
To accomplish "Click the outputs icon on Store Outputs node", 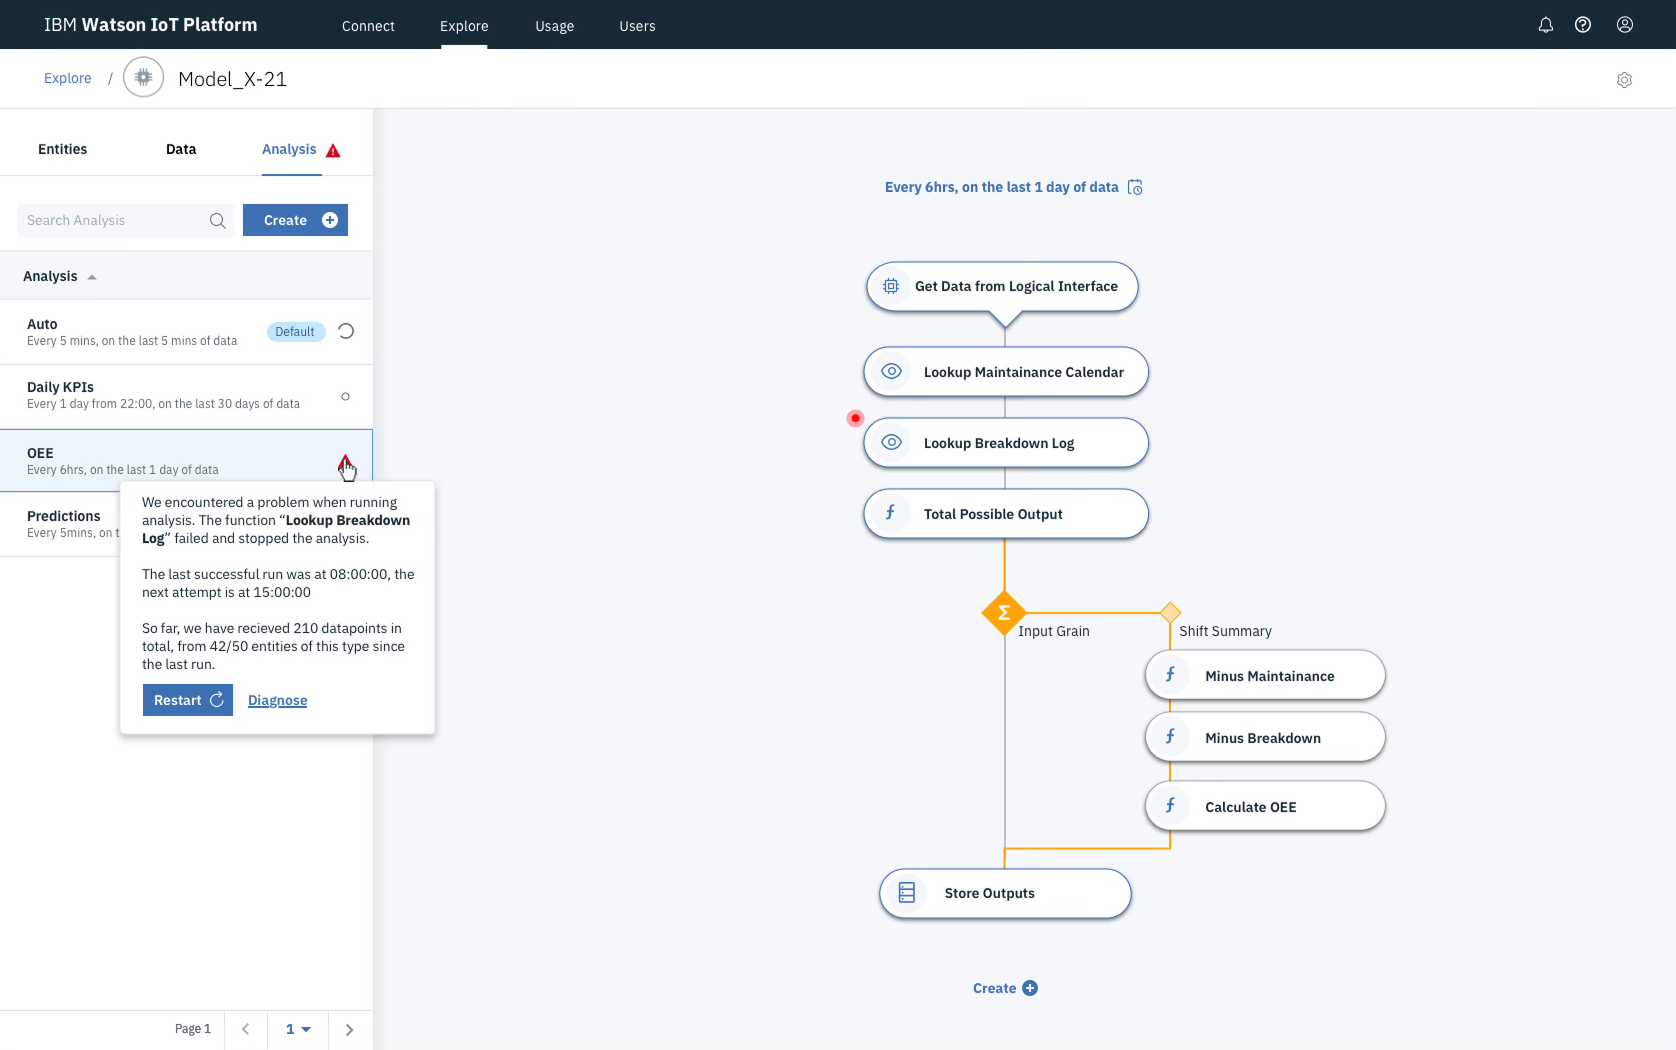I will [x=907, y=892].
